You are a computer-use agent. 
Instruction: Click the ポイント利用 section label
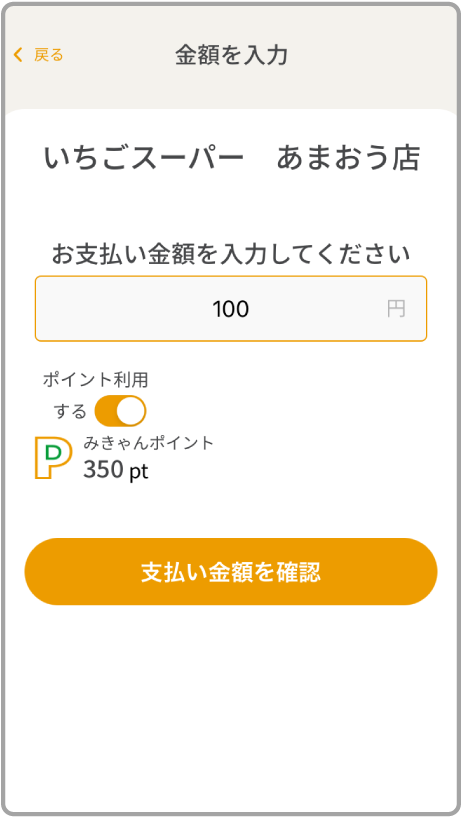point(96,380)
